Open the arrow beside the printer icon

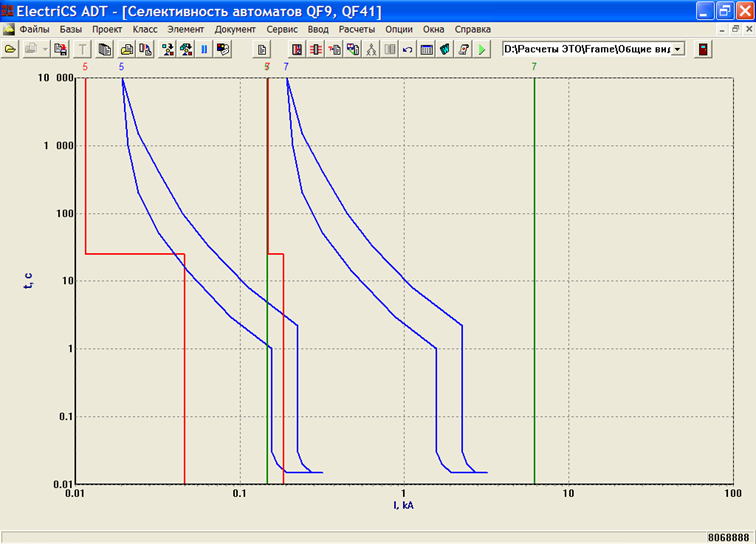click(46, 48)
